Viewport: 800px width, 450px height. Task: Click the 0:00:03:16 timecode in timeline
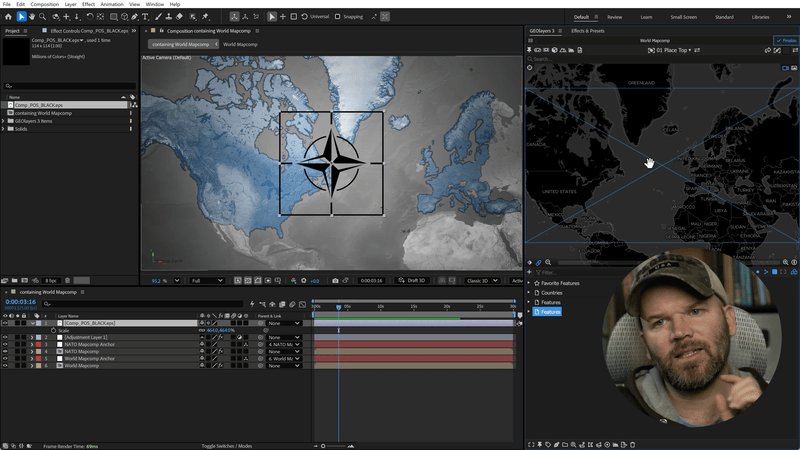coord(20,302)
